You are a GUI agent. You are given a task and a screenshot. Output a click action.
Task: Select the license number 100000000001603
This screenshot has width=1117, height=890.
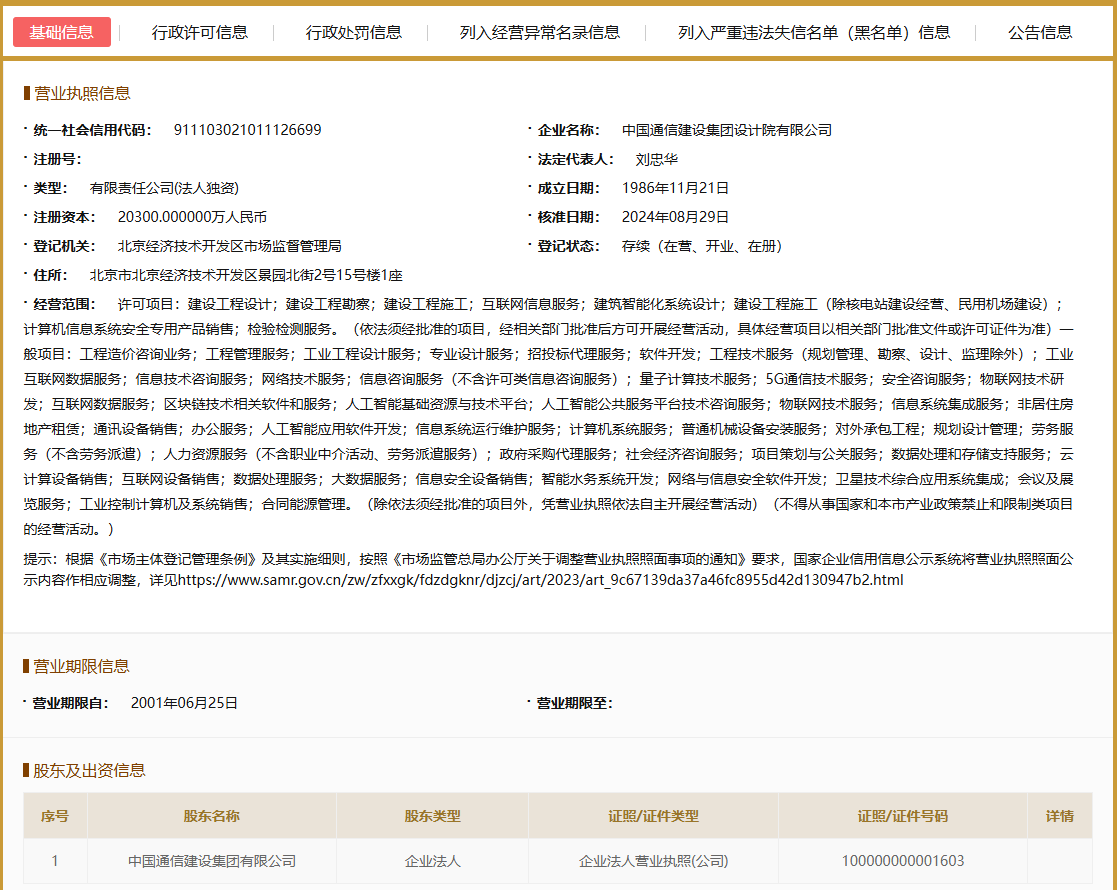click(x=903, y=861)
